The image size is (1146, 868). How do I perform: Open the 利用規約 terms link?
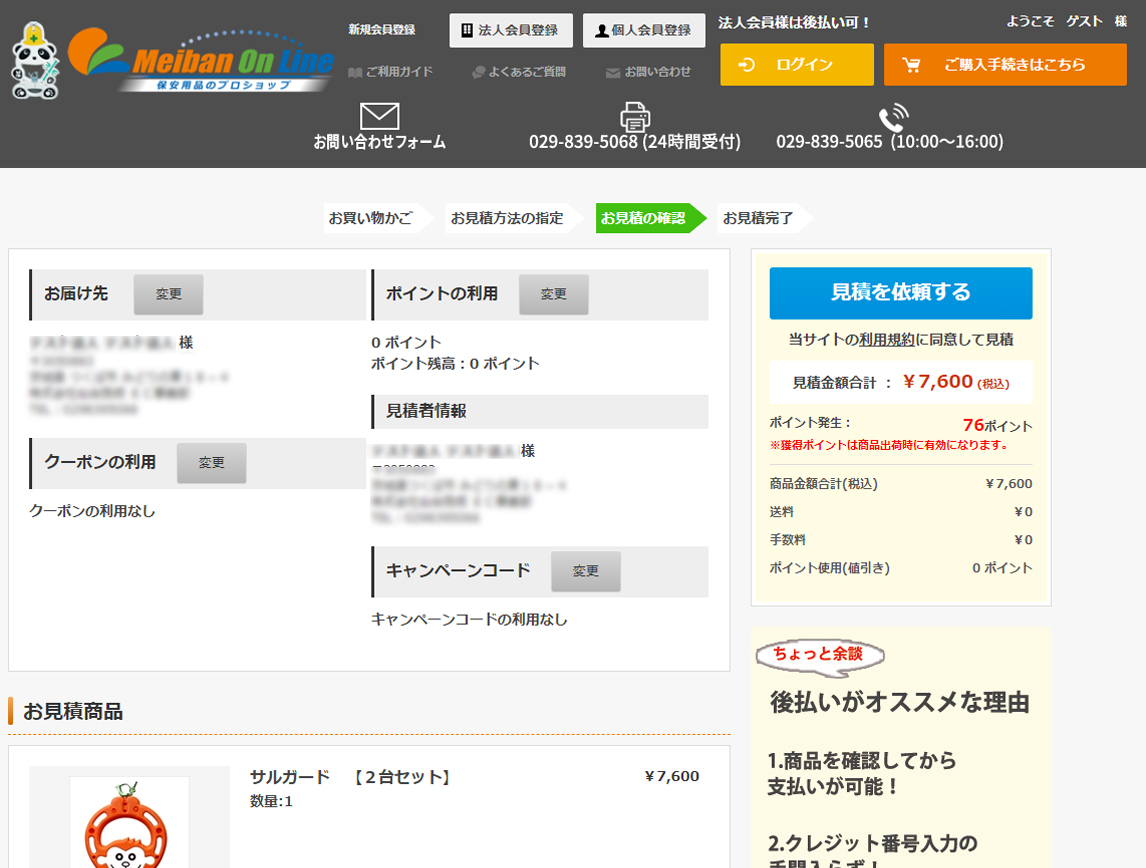point(886,340)
